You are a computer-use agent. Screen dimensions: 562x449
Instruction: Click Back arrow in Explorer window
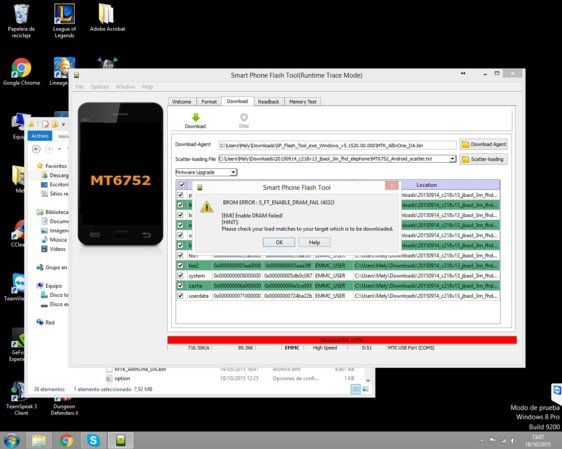[x=36, y=149]
